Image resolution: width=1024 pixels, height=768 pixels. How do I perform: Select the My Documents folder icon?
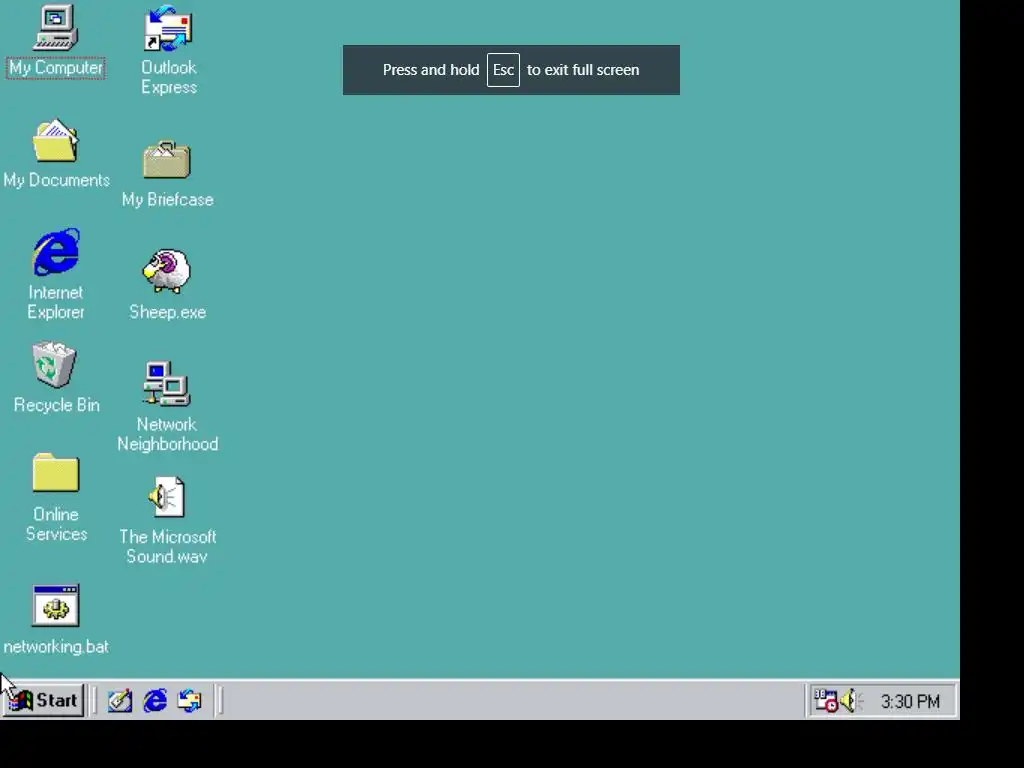coord(56,140)
